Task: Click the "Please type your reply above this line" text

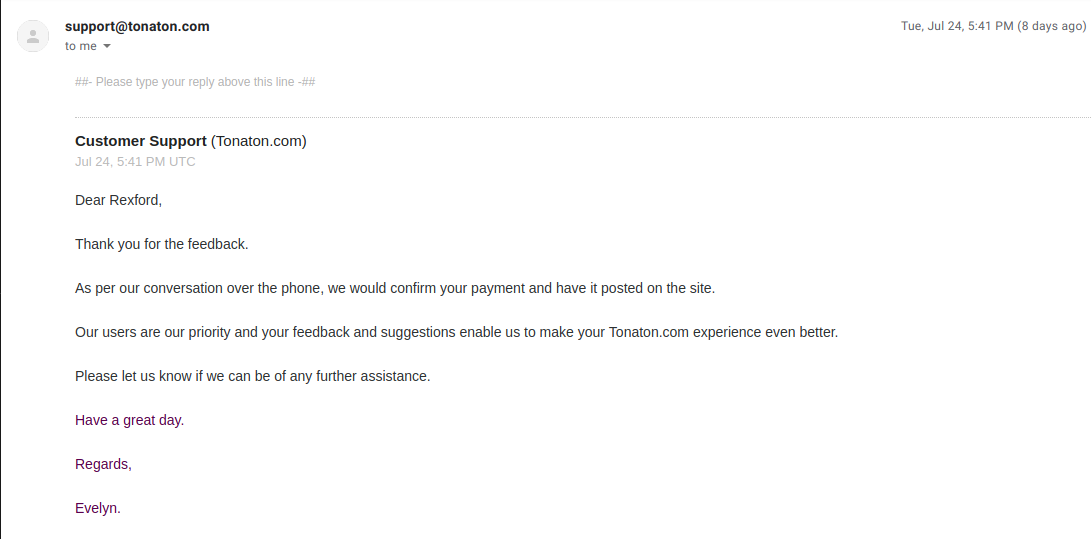Action: [195, 82]
